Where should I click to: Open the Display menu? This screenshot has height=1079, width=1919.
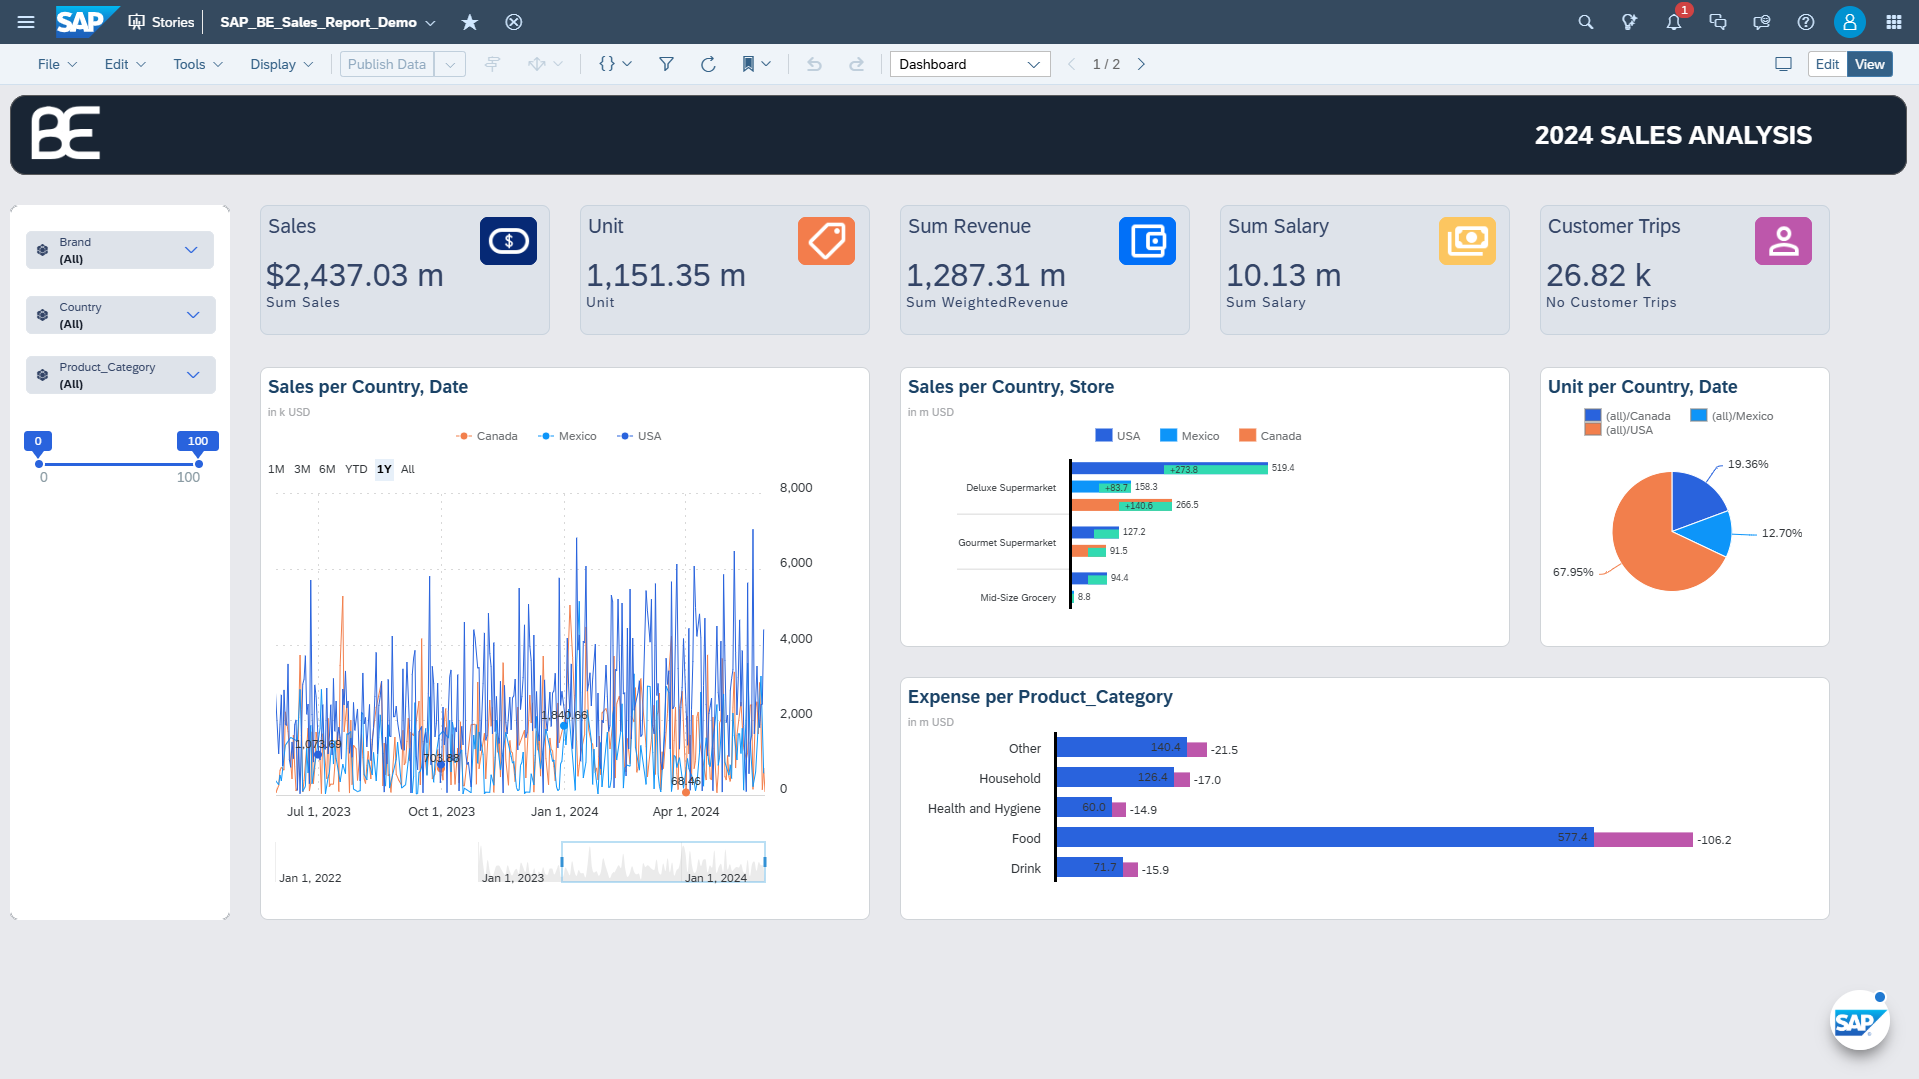point(281,64)
